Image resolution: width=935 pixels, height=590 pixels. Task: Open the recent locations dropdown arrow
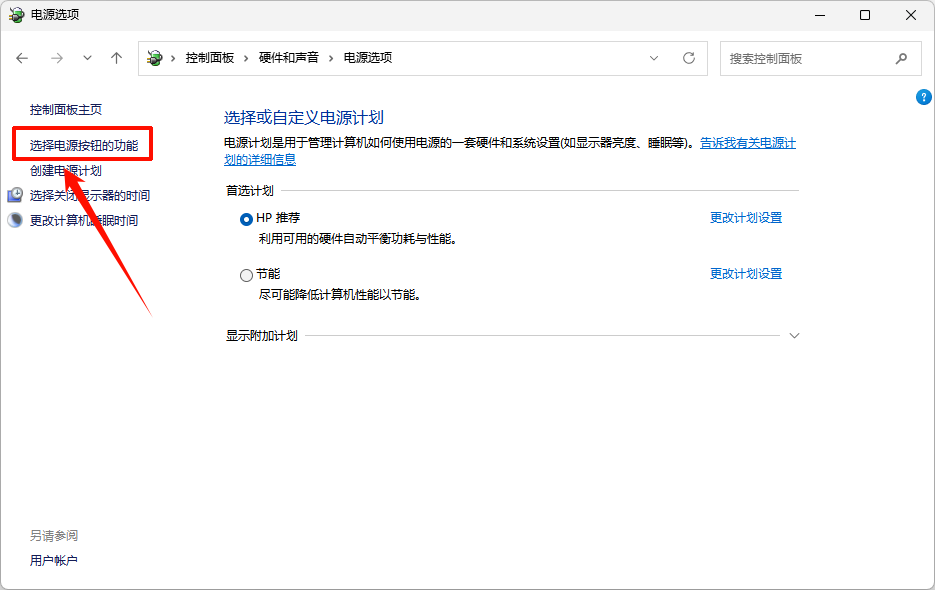[x=87, y=58]
